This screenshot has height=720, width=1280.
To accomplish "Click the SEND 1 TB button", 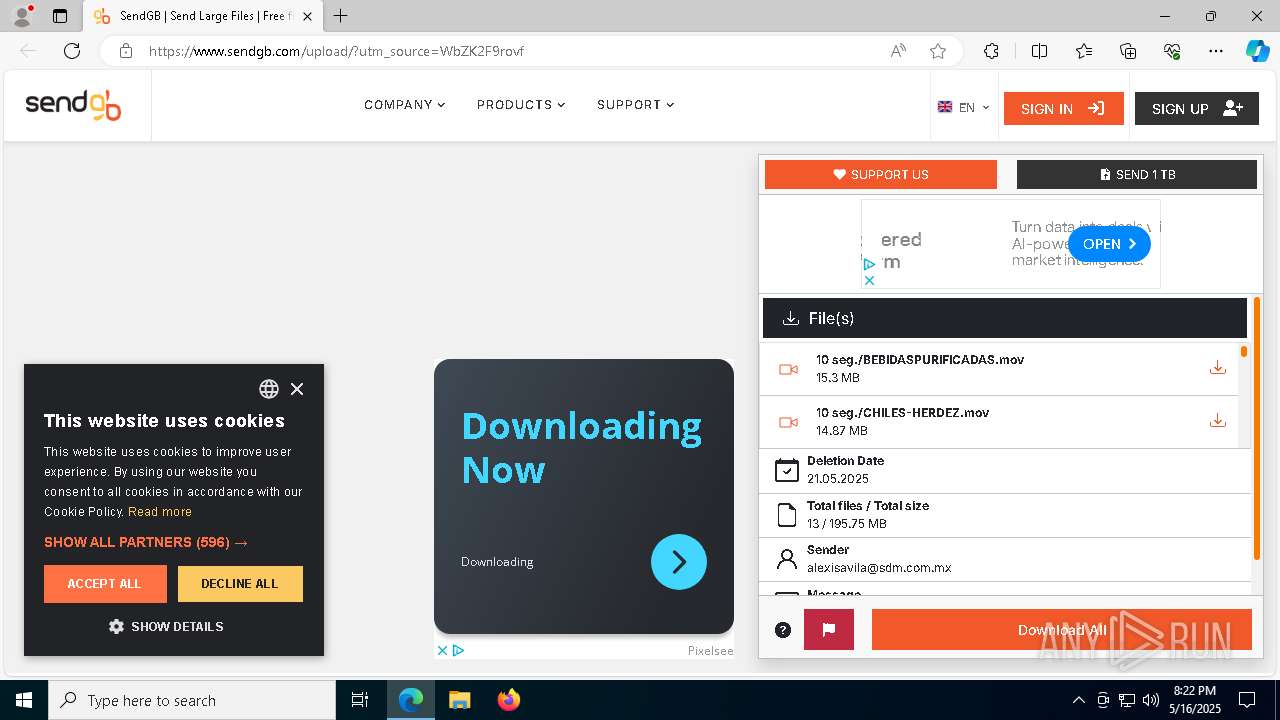I will pos(1137,174).
